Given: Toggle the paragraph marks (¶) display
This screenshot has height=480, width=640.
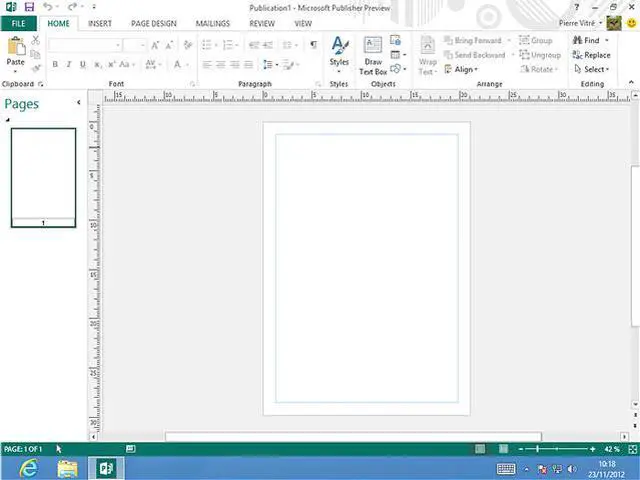Looking at the screenshot, I should [313, 45].
